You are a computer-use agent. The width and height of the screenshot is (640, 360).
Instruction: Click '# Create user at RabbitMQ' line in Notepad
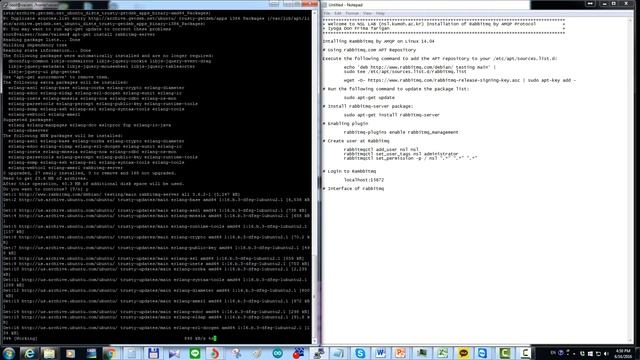click(356, 141)
